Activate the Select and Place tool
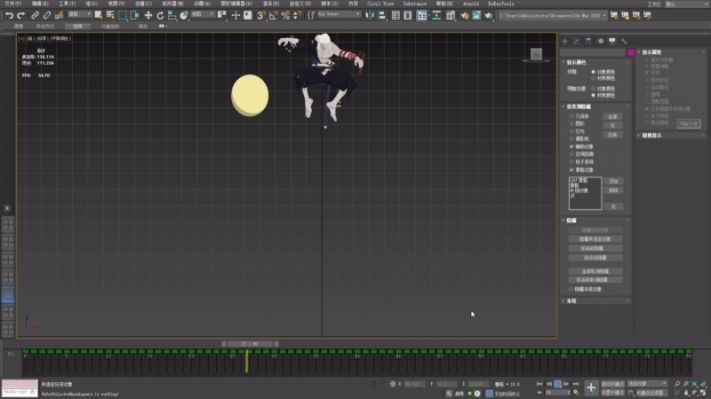The height and width of the screenshot is (399, 711). pos(184,15)
